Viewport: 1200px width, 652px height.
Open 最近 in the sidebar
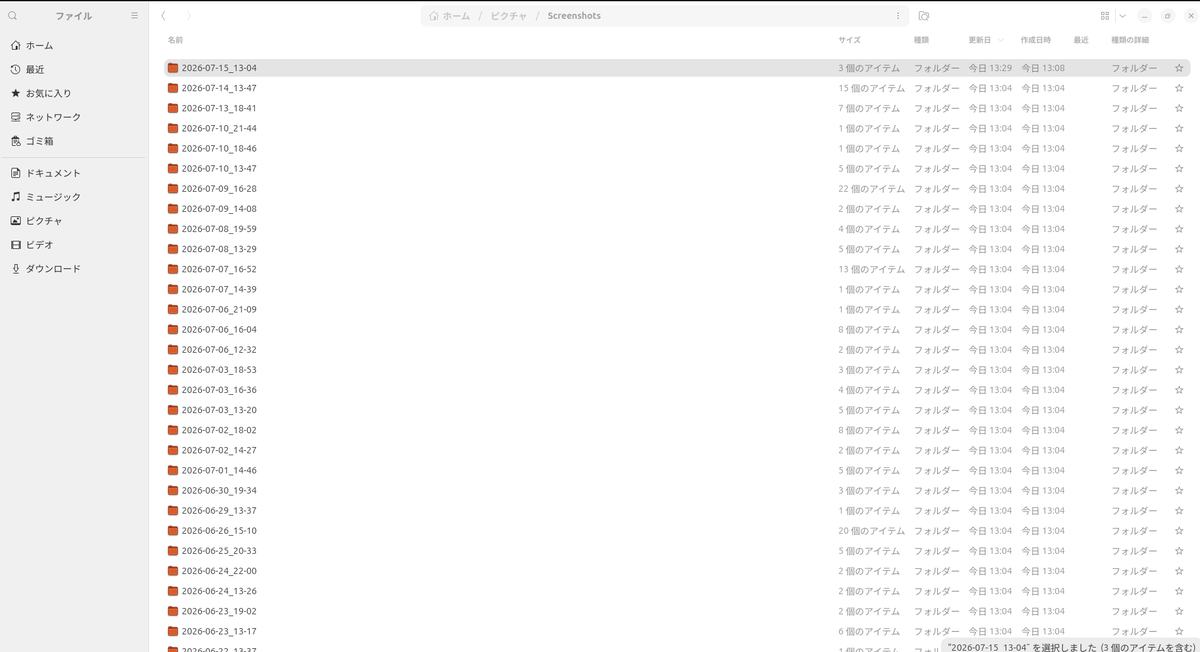(75, 69)
